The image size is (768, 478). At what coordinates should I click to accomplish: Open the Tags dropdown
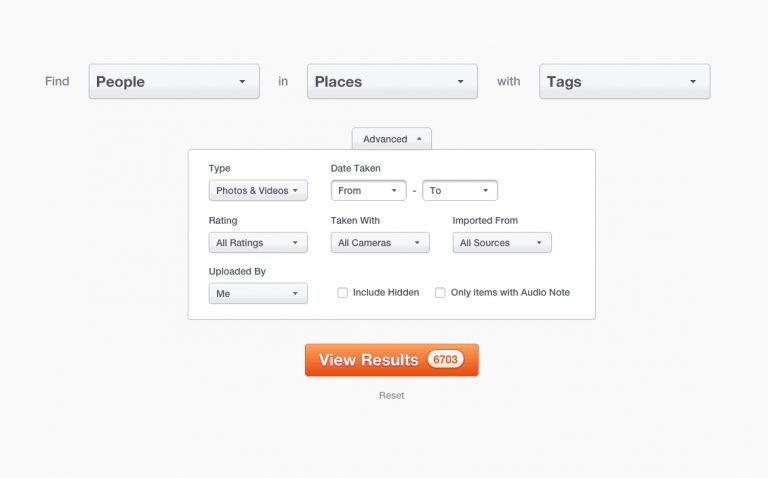(x=624, y=82)
